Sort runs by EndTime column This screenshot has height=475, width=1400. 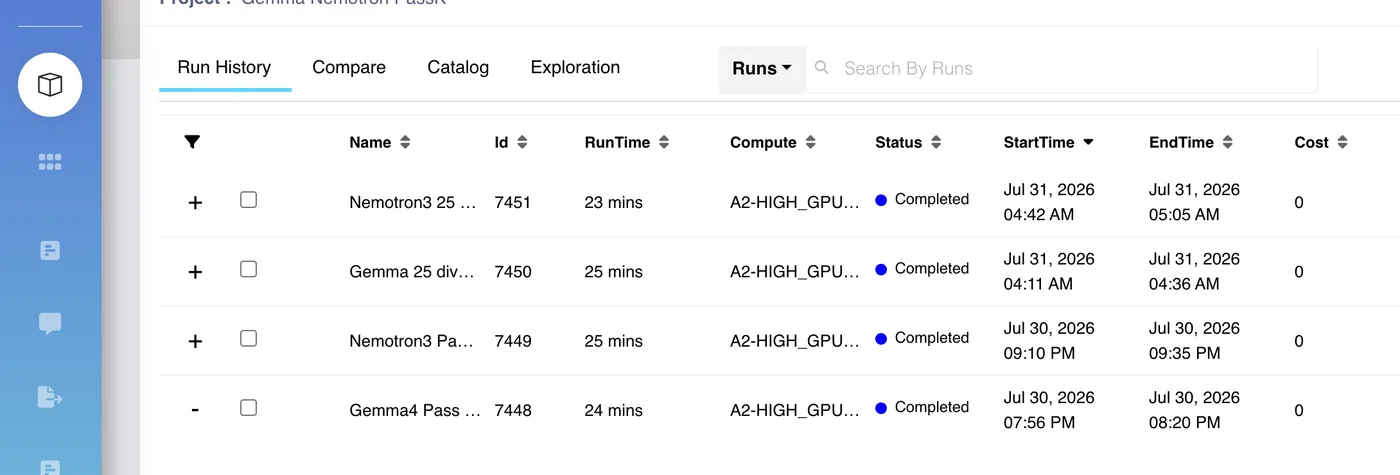point(1227,142)
